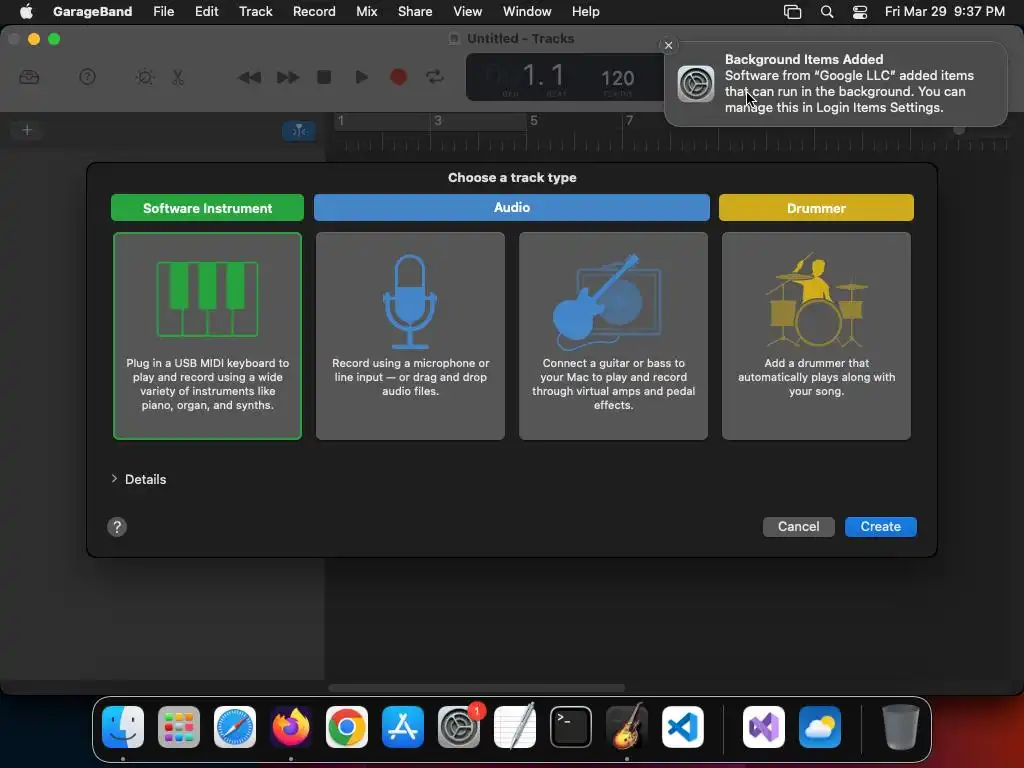
Task: Select the Software Instrument piano keyboard card
Action: 208,336
